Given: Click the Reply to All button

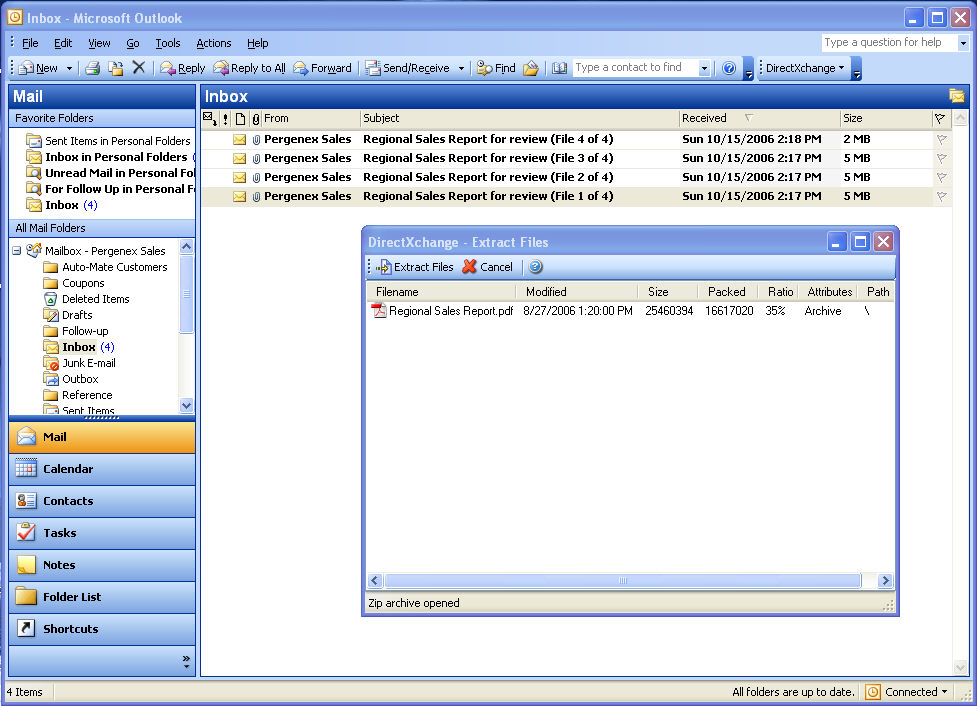Looking at the screenshot, I should point(249,68).
